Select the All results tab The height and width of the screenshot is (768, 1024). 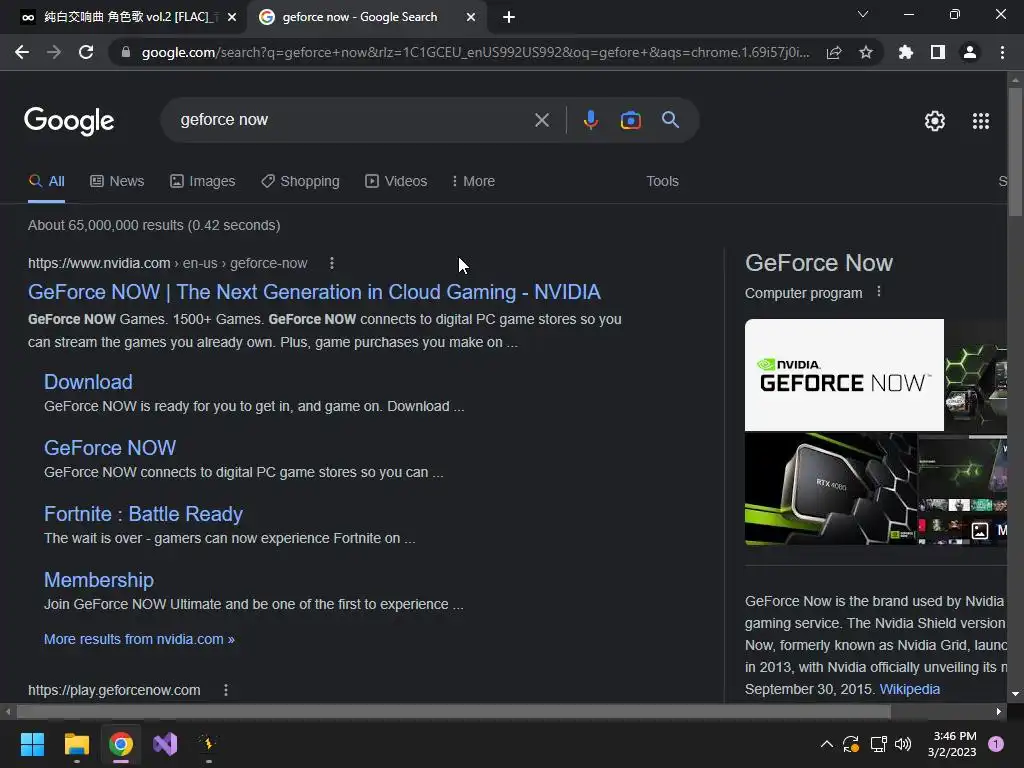pos(46,181)
